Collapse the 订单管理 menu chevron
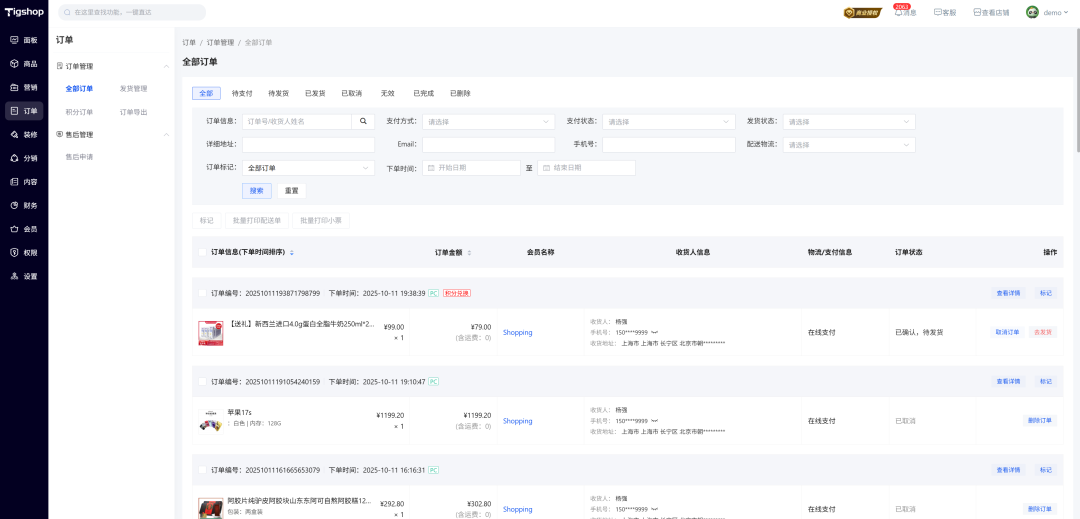Image resolution: width=1080 pixels, height=519 pixels. coord(166,66)
